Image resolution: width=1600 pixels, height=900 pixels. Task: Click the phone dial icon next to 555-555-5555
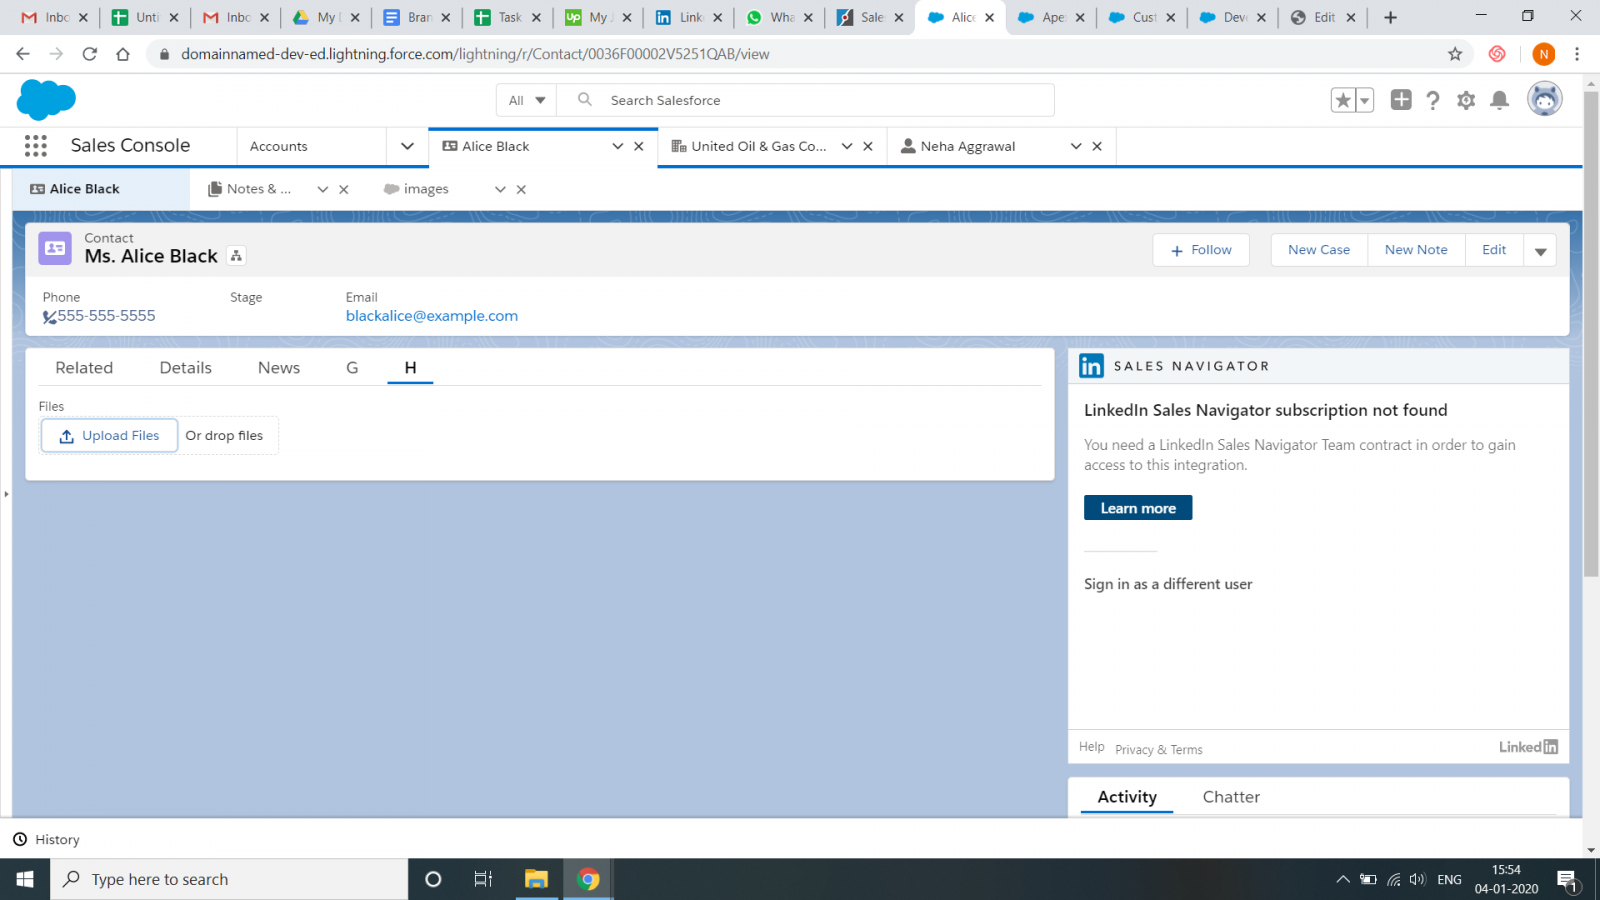[x=48, y=316]
